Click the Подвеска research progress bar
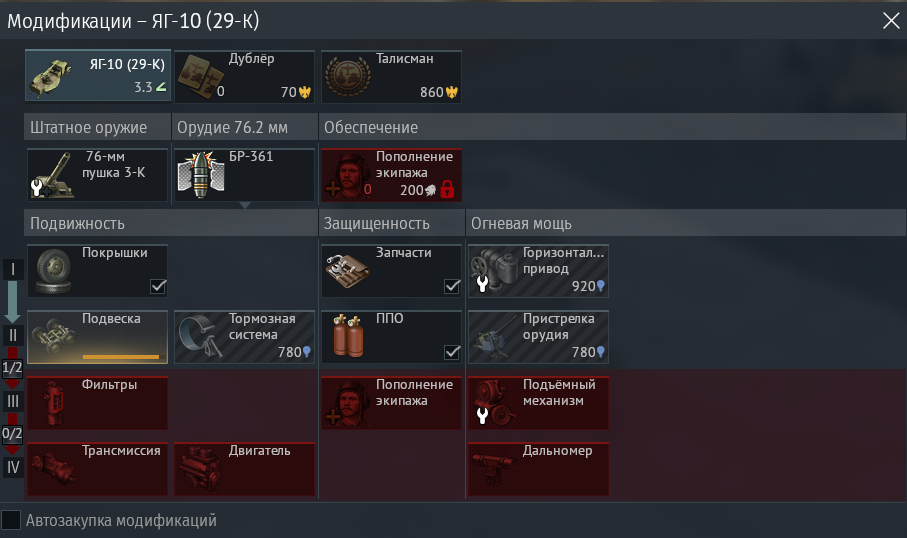 [x=120, y=356]
